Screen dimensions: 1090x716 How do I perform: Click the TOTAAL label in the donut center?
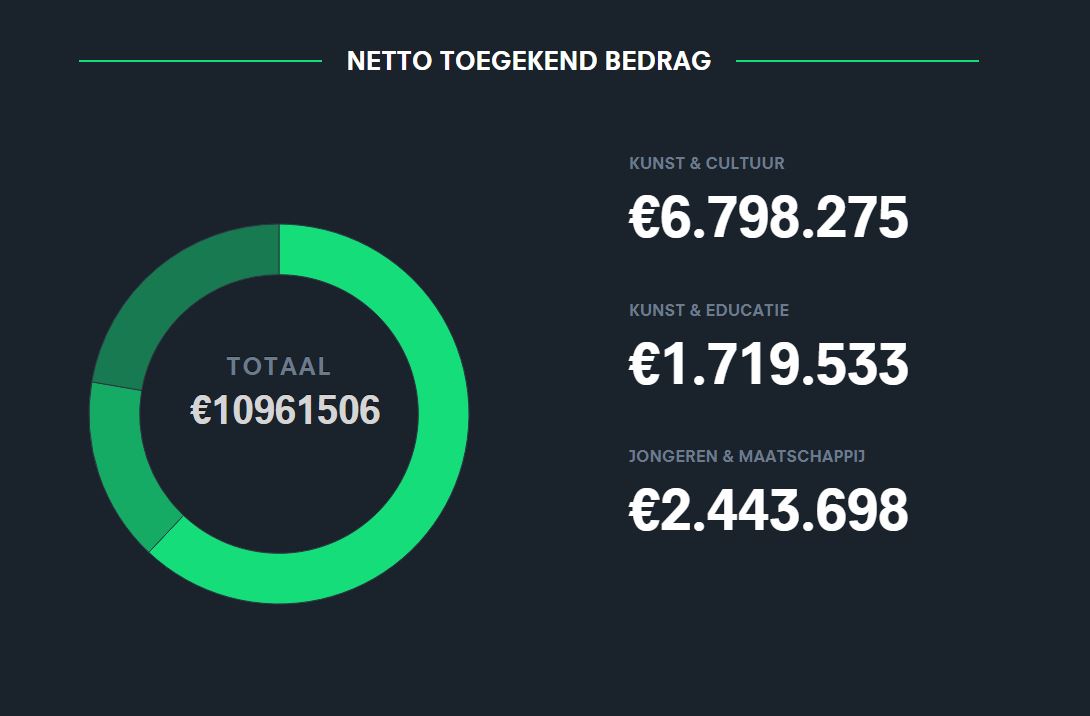pos(279,366)
